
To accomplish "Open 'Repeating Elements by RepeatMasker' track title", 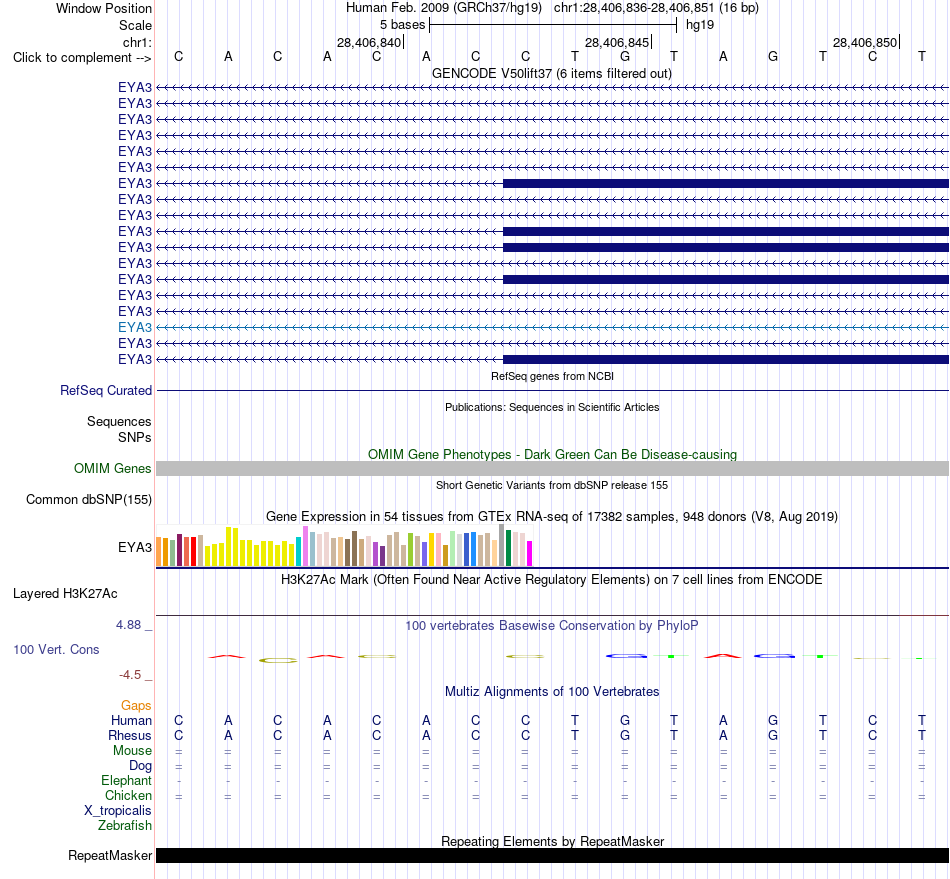I will (552, 841).
